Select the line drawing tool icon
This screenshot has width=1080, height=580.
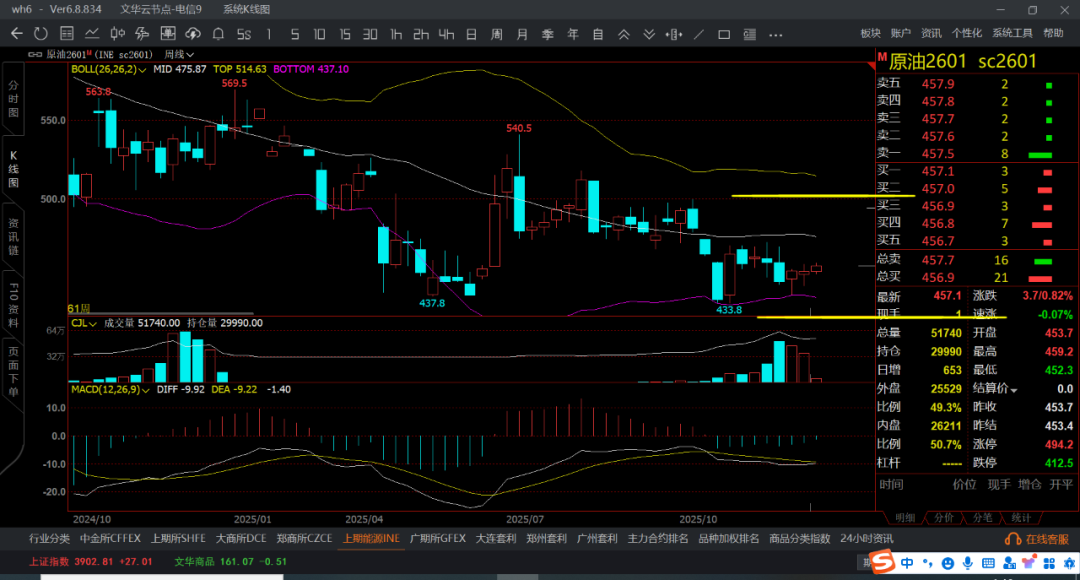699,34
